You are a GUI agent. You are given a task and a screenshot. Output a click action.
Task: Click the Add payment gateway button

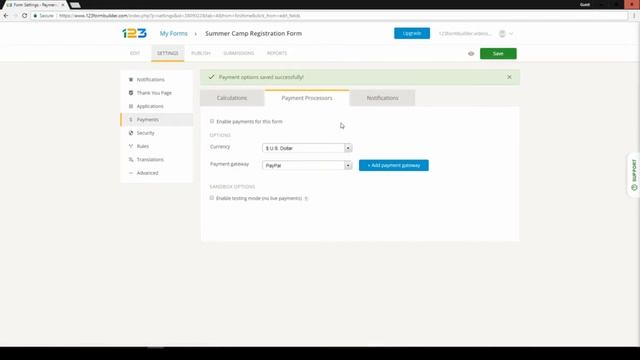point(394,165)
